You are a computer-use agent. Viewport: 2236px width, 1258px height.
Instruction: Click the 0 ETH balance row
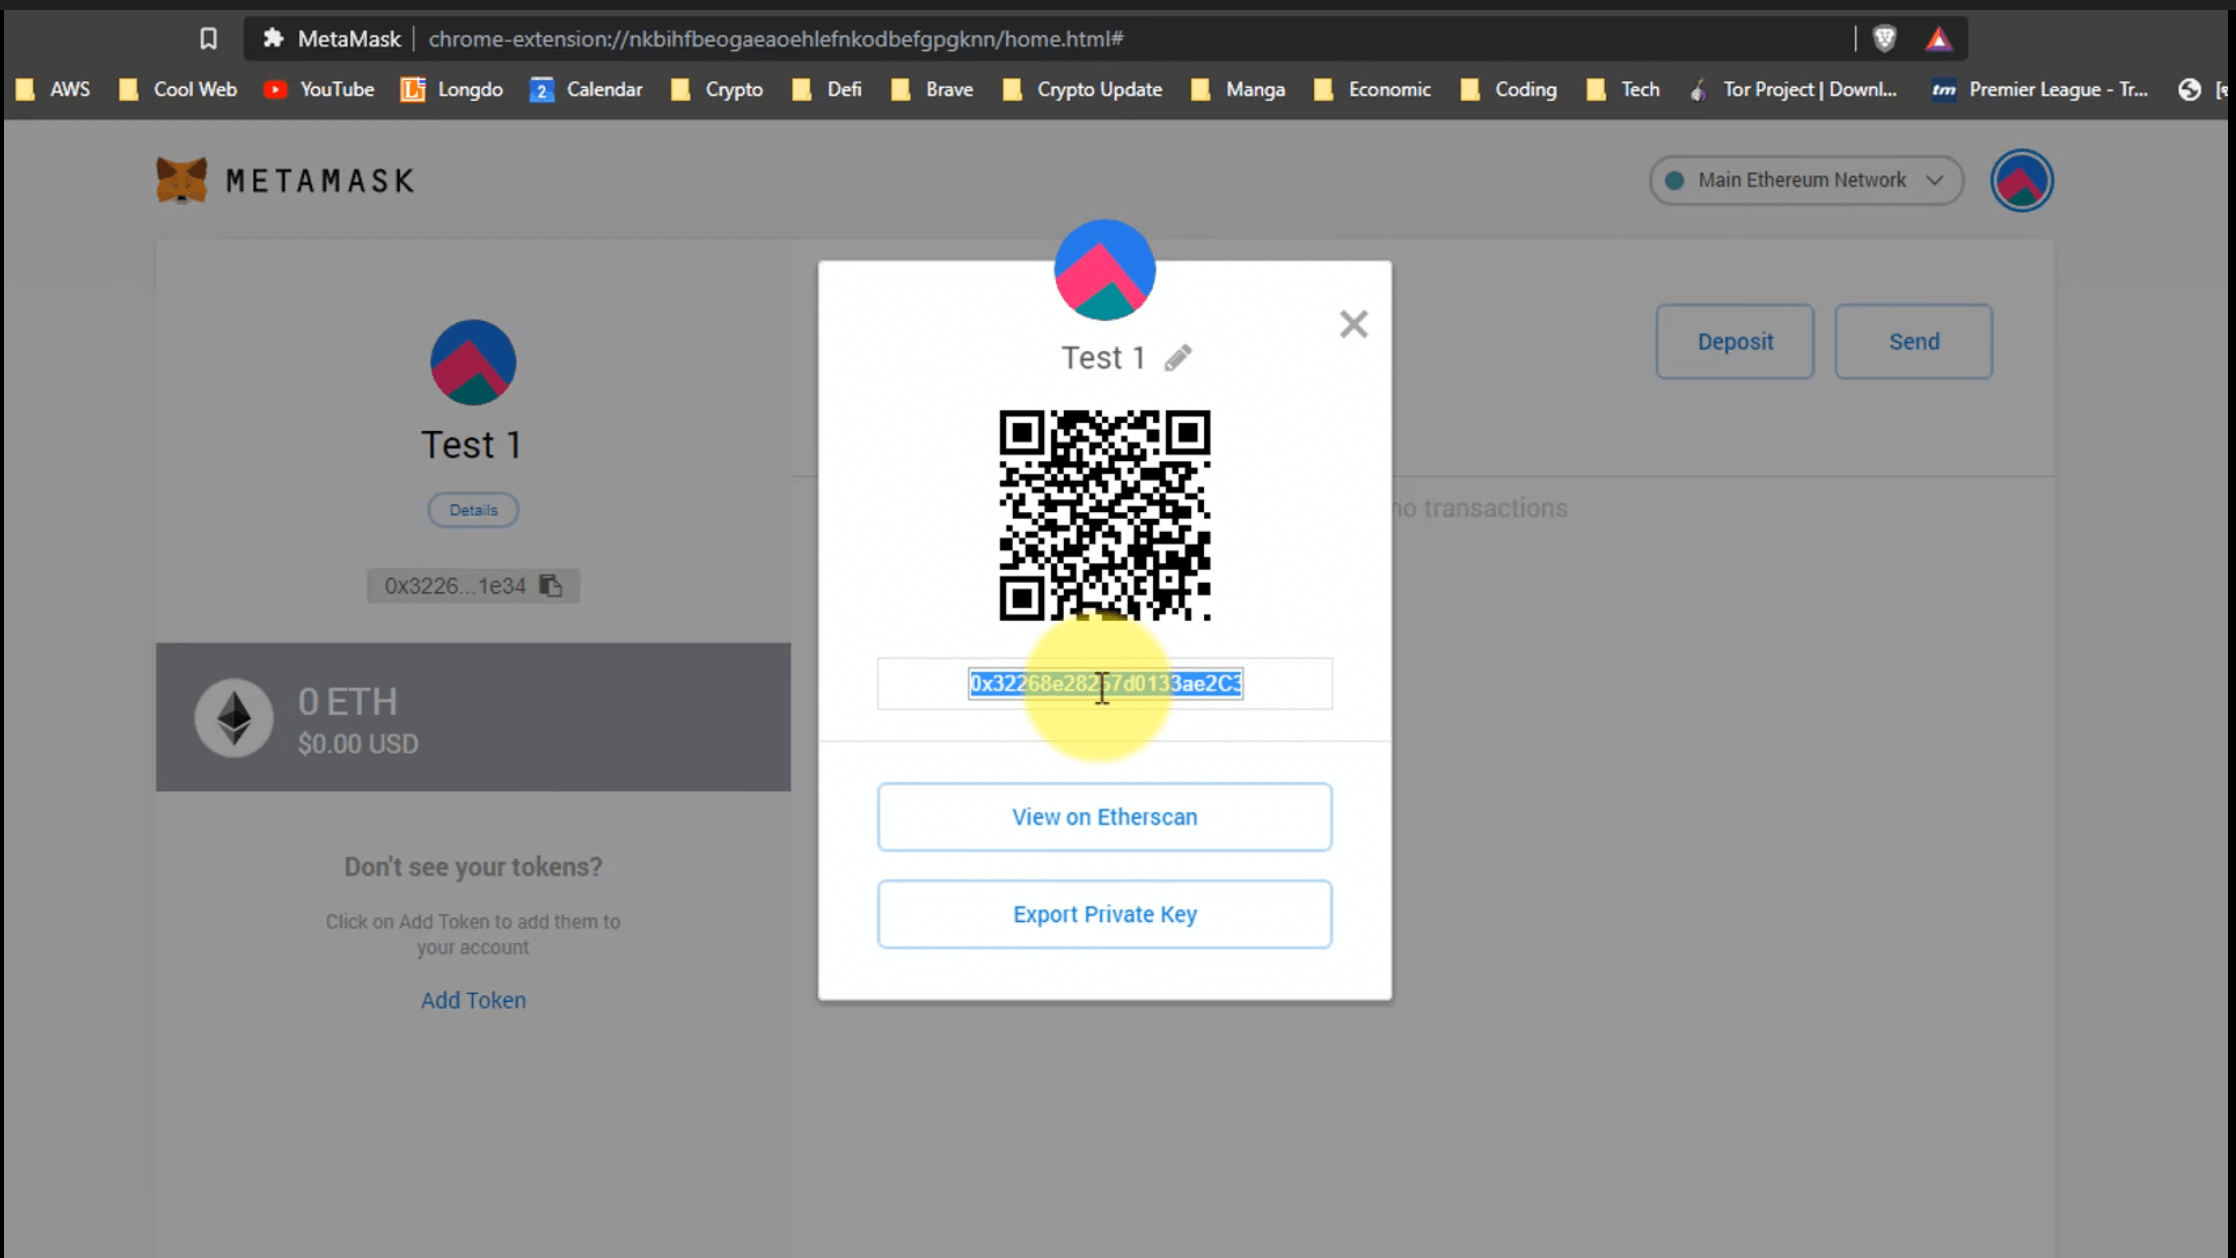pyautogui.click(x=473, y=717)
